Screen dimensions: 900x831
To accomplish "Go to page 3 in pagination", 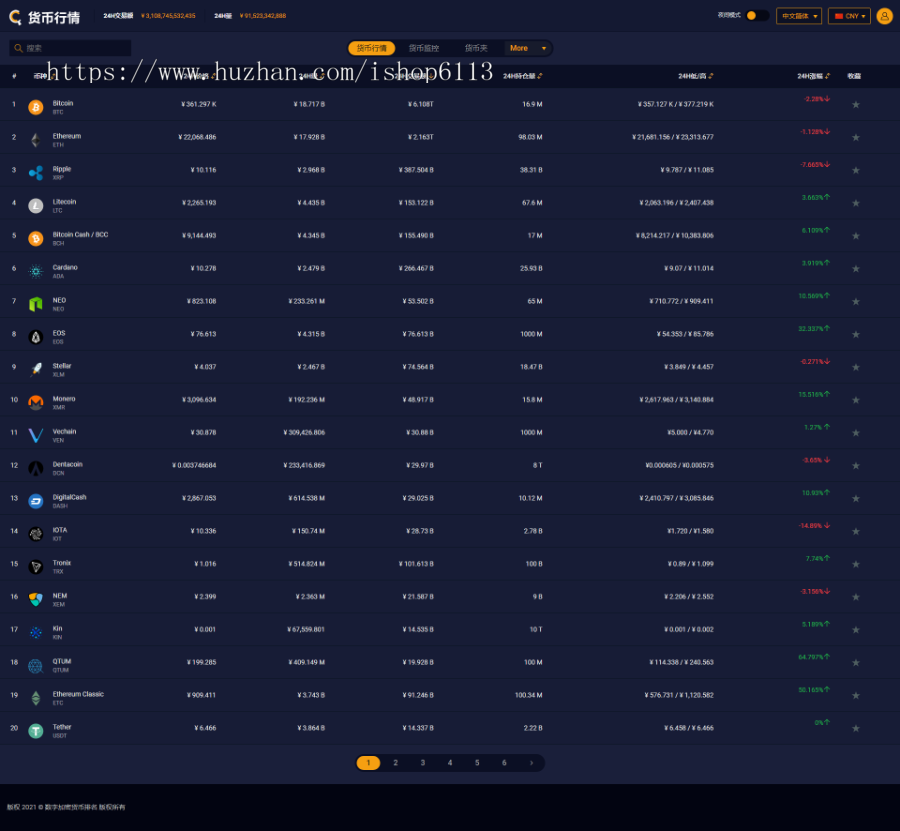I will pos(423,763).
